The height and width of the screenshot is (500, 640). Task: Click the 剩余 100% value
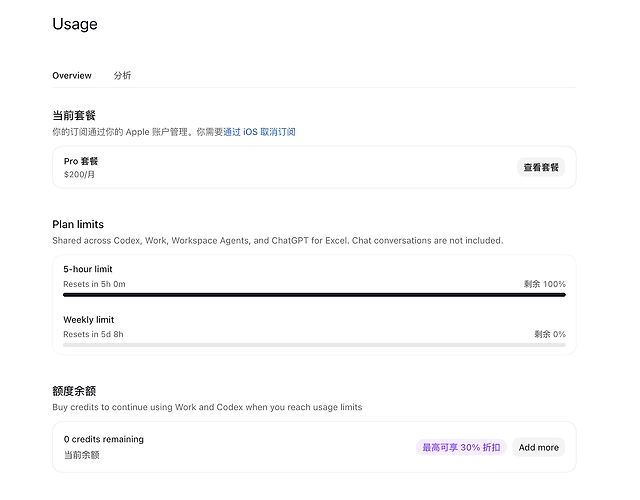[x=544, y=284]
